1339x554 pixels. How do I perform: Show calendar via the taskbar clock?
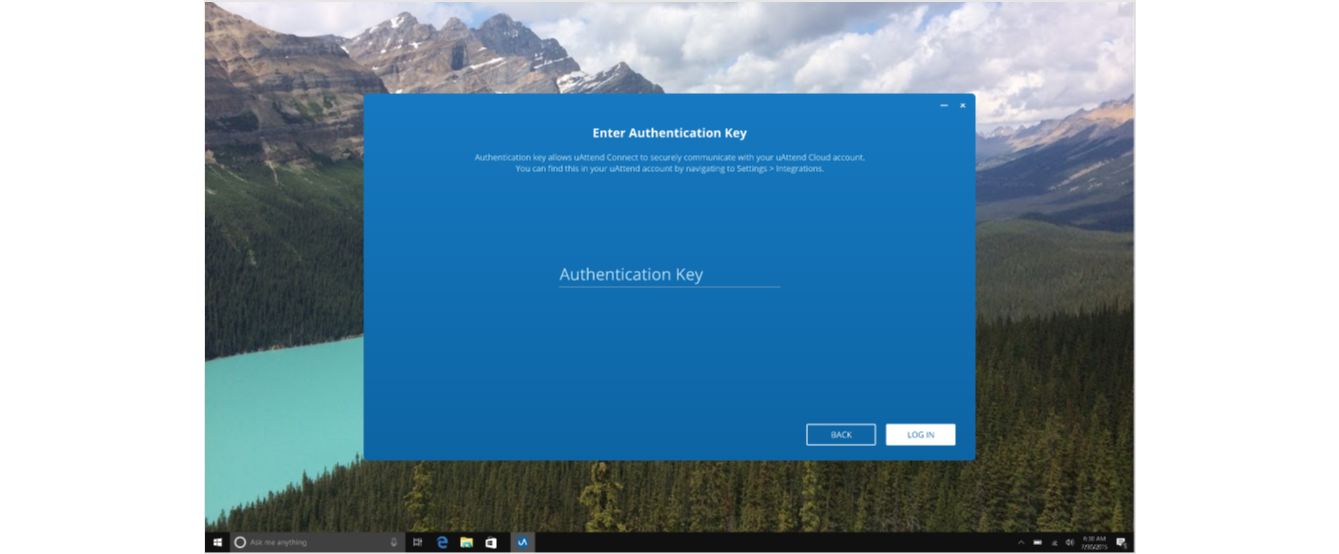[1094, 542]
